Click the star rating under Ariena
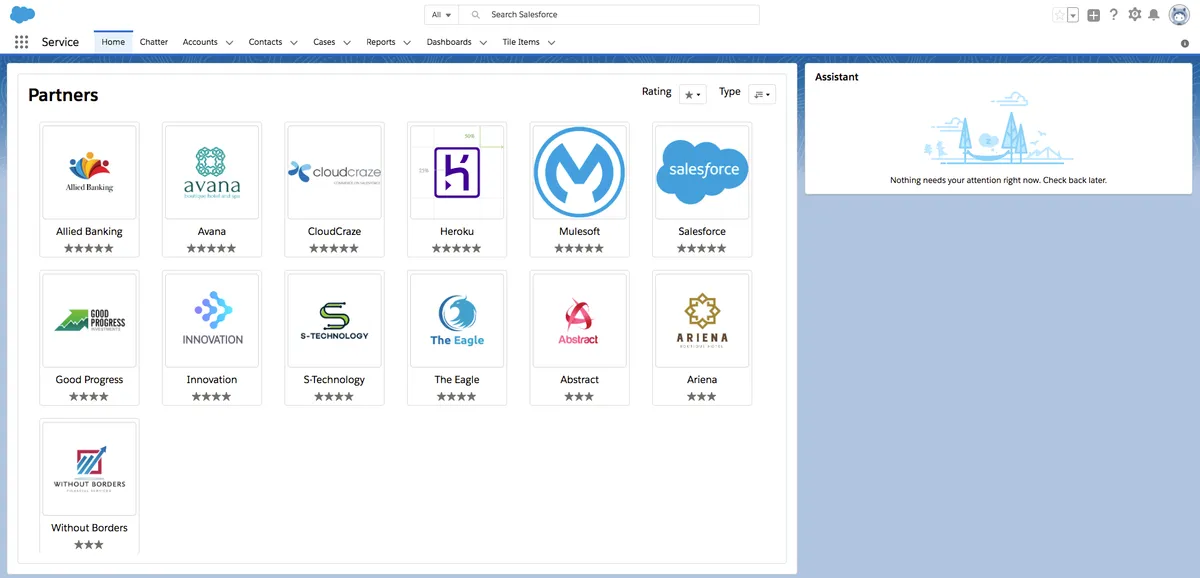This screenshot has height=578, width=1200. pos(702,397)
